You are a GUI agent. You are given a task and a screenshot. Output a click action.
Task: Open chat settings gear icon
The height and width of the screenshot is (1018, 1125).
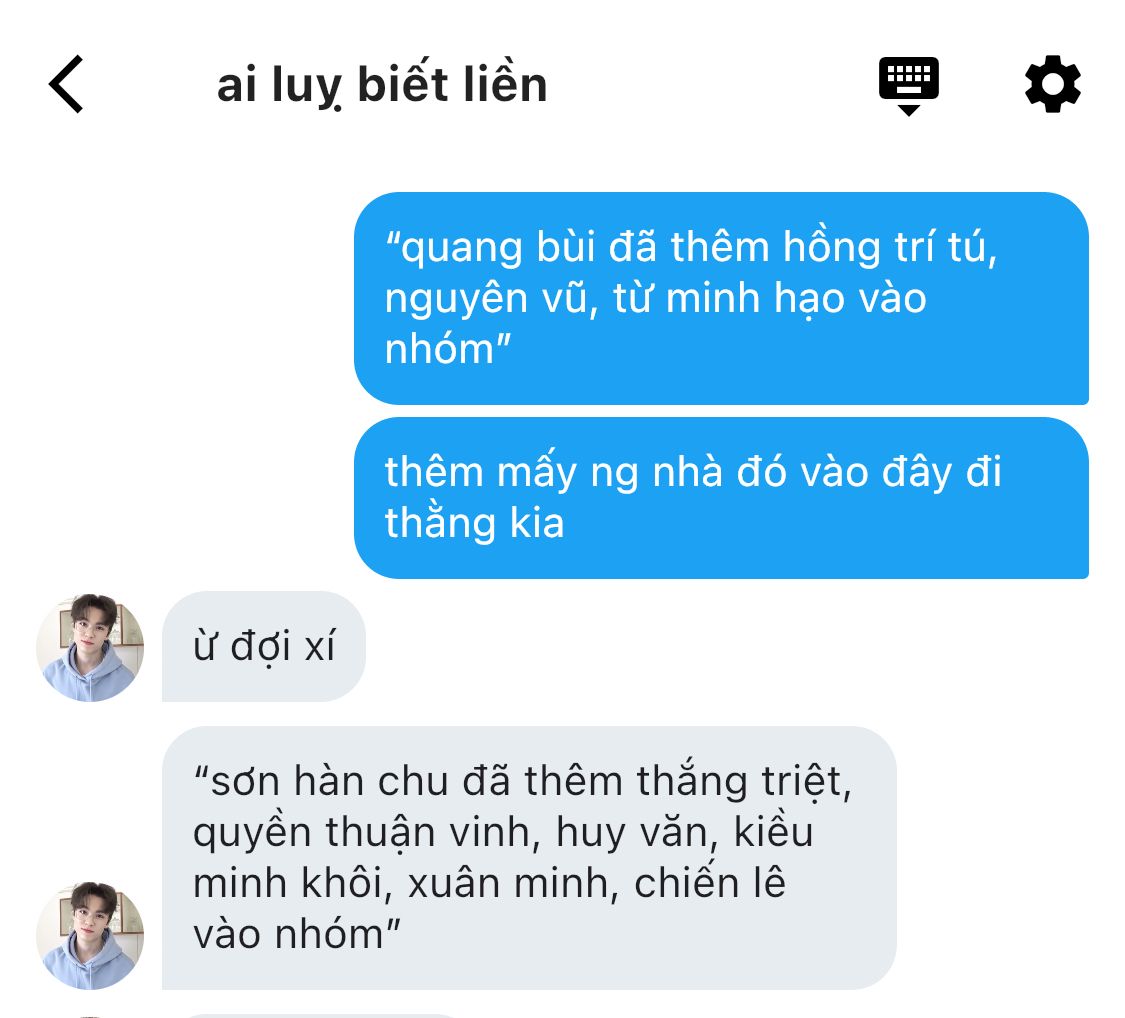point(1052,84)
